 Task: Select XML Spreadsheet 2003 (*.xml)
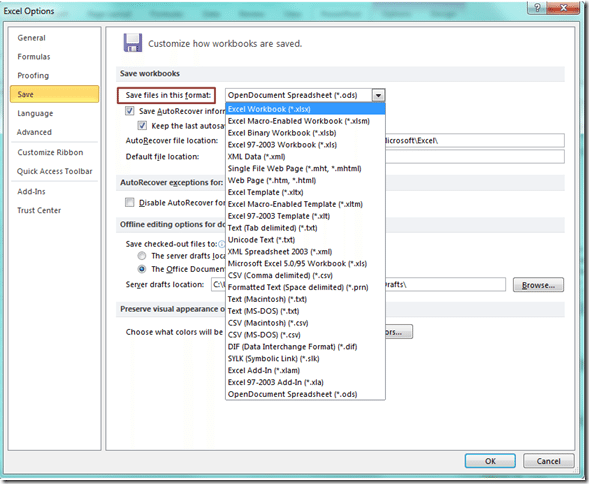pyautogui.click(x=305, y=252)
